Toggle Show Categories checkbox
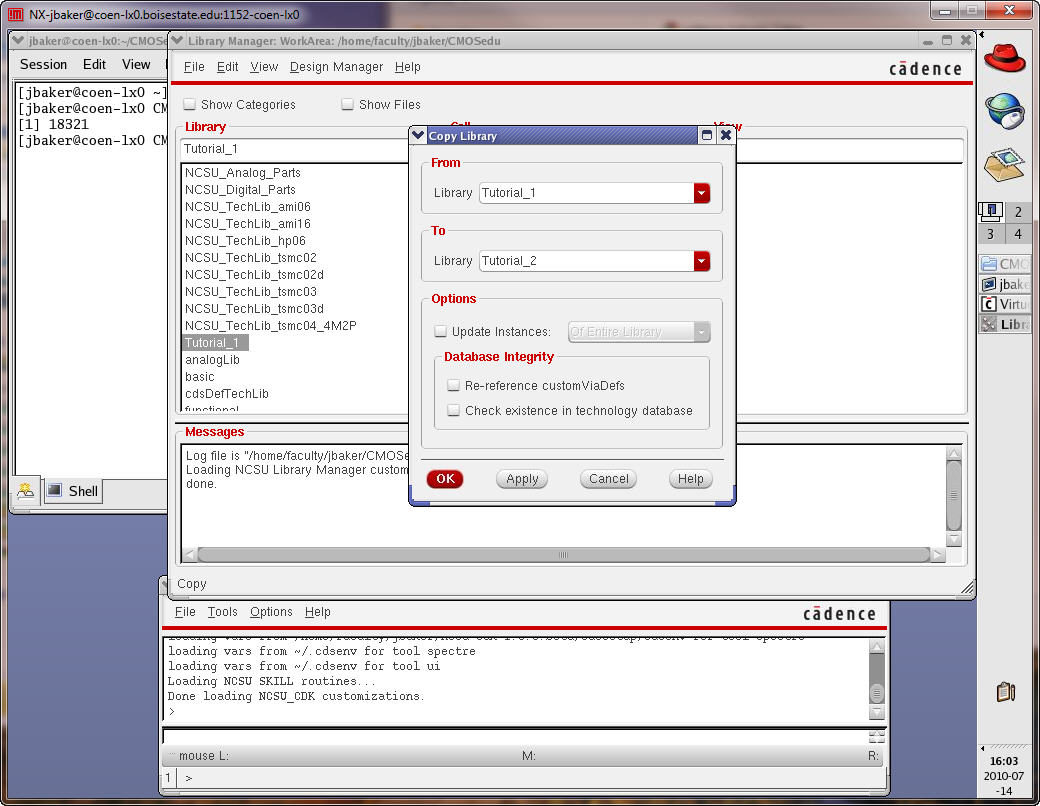 [x=190, y=104]
